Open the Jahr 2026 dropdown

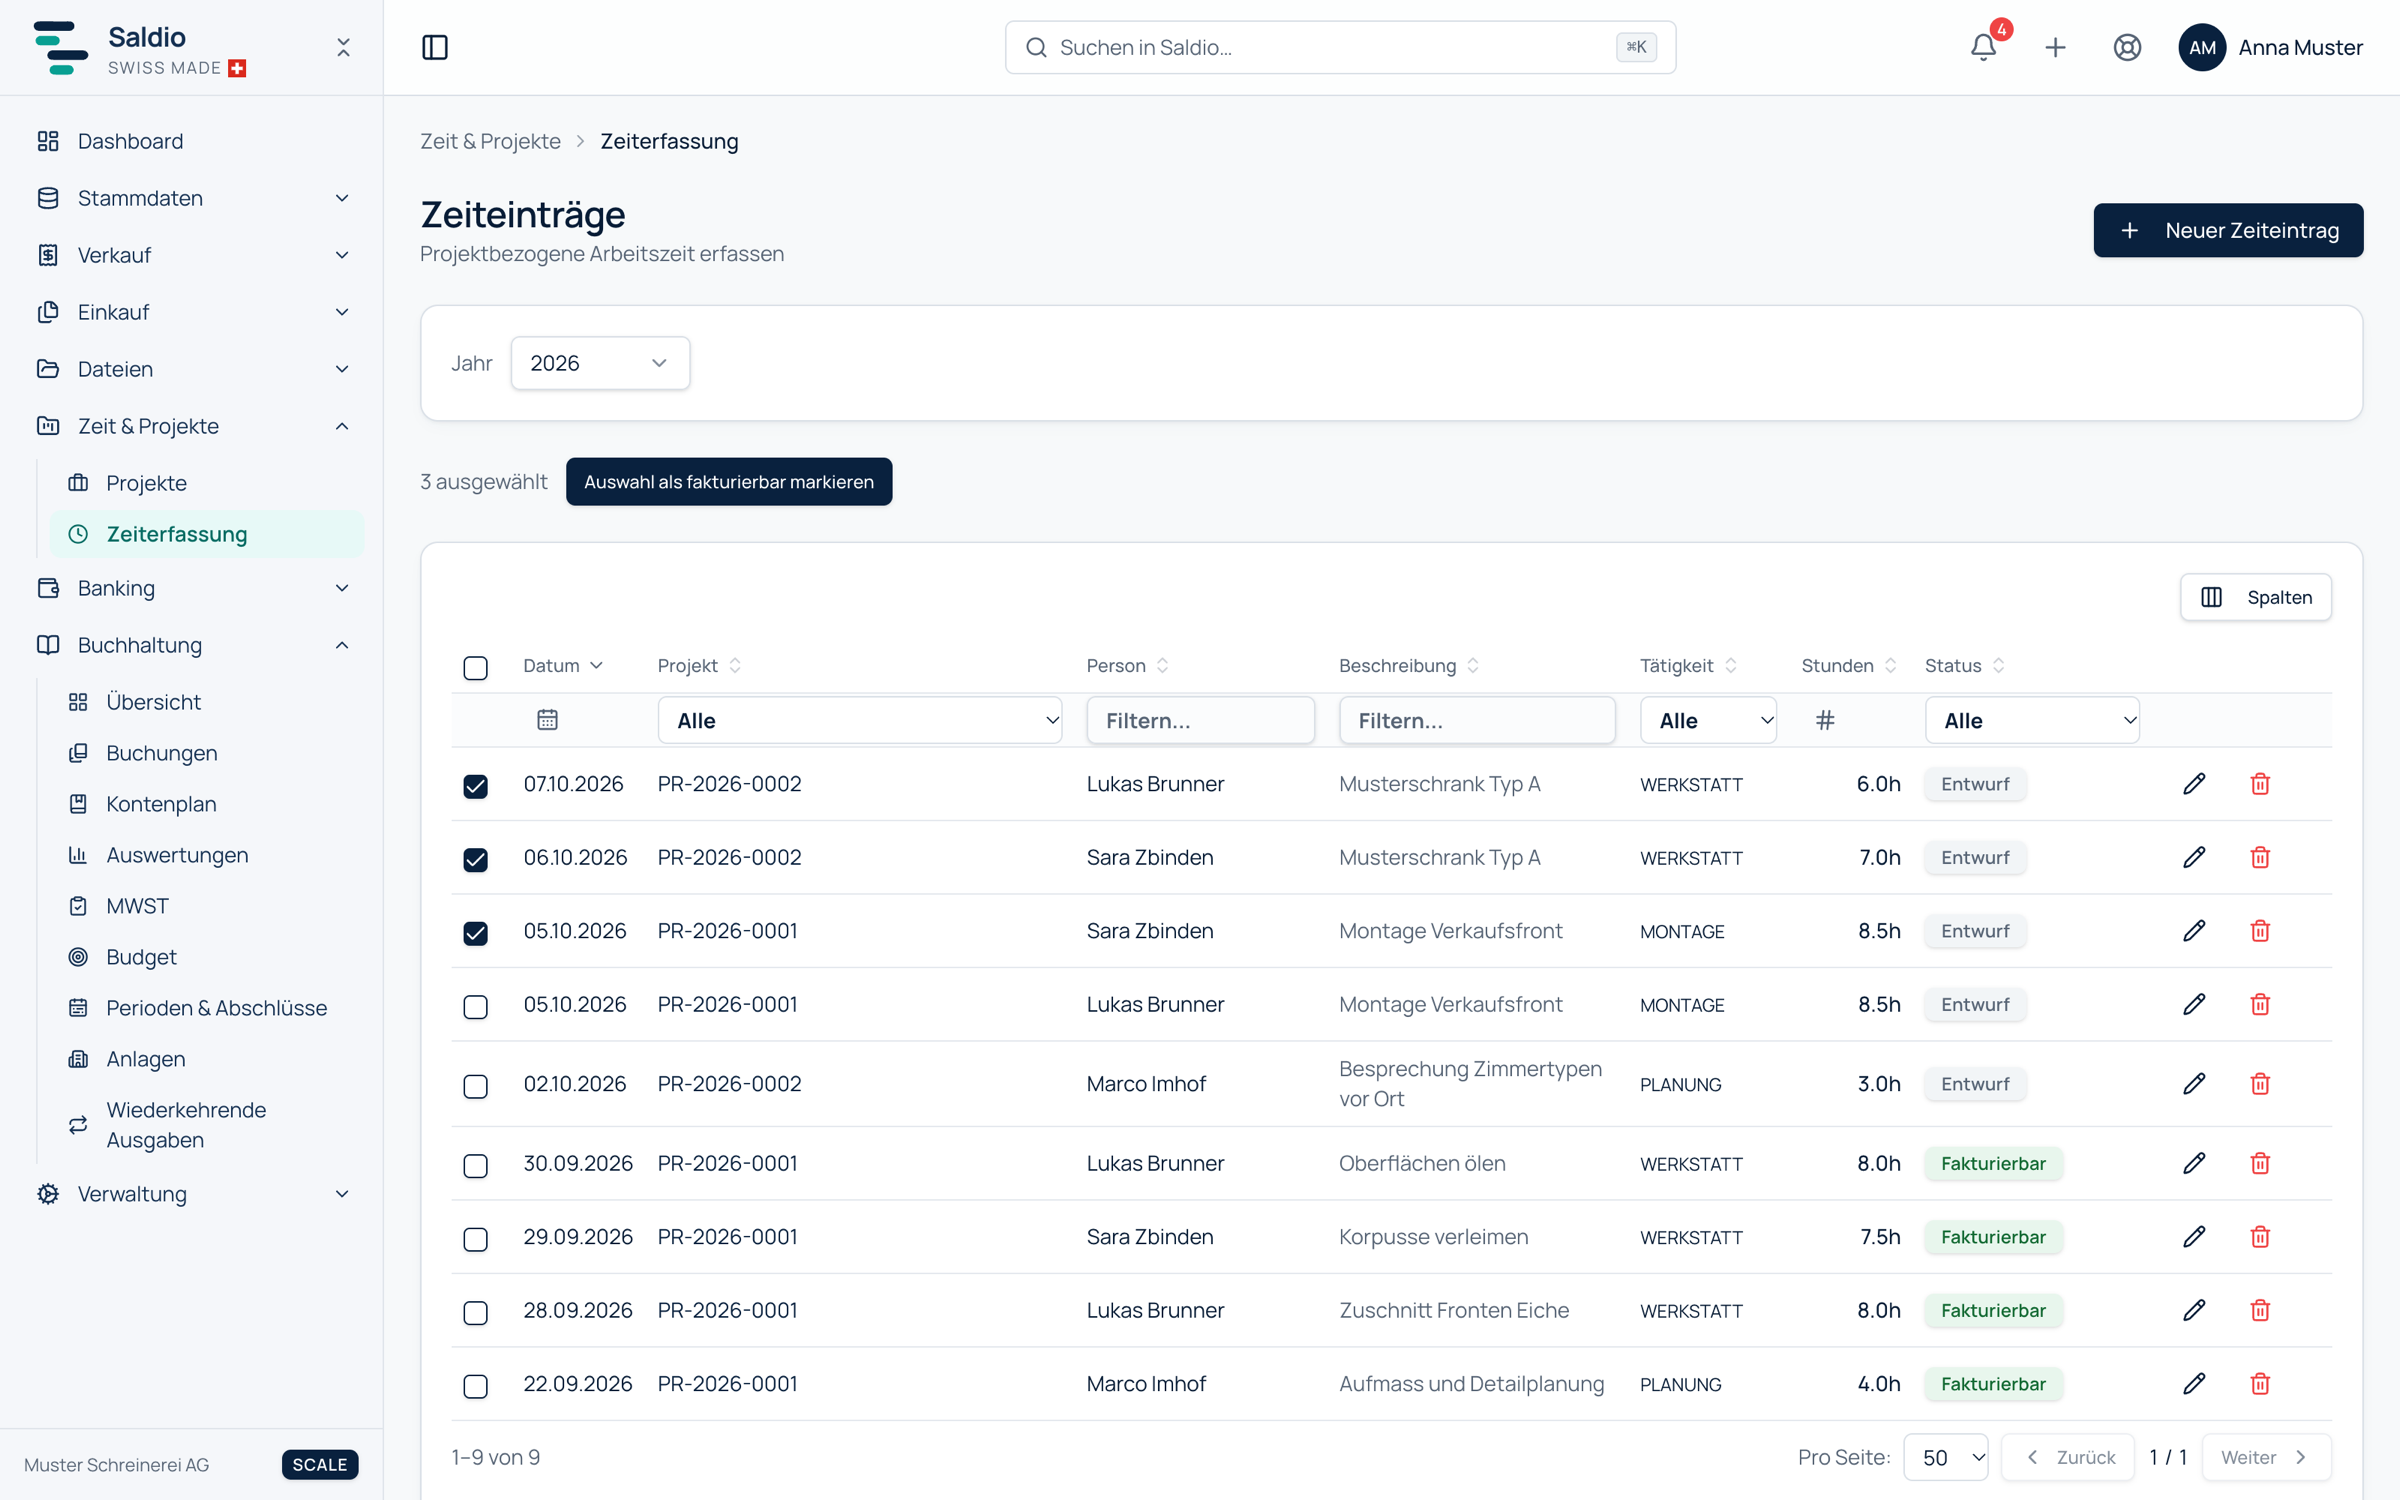click(x=600, y=363)
